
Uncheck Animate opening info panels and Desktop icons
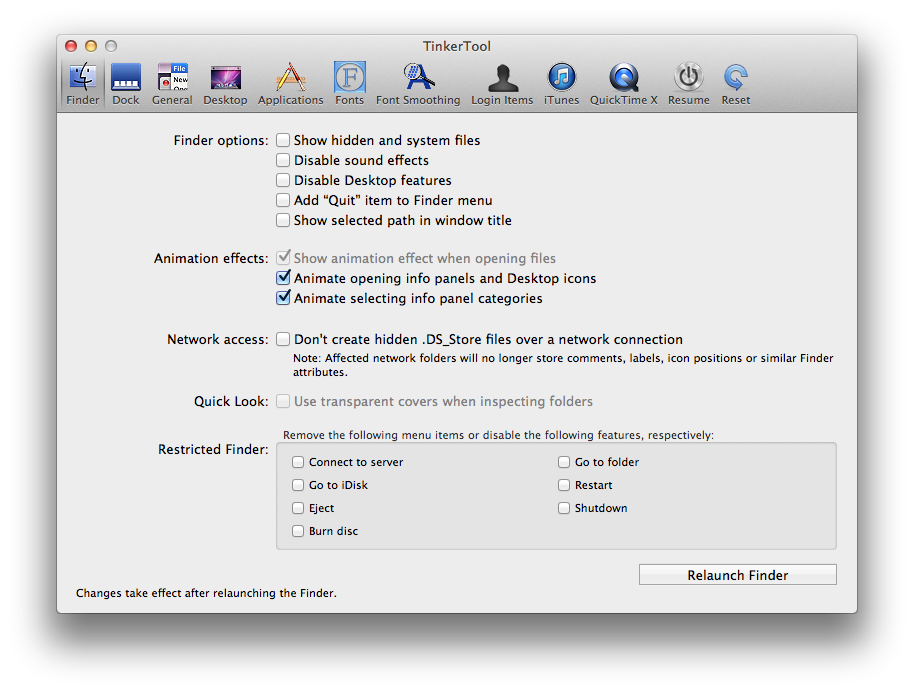tap(283, 277)
